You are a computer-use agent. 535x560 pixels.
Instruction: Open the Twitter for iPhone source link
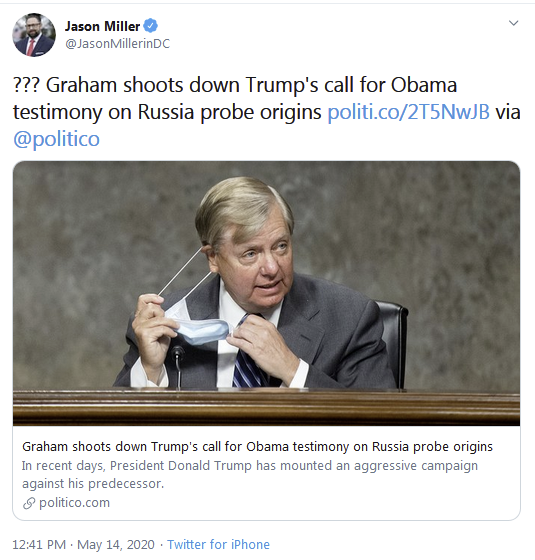pos(218,545)
